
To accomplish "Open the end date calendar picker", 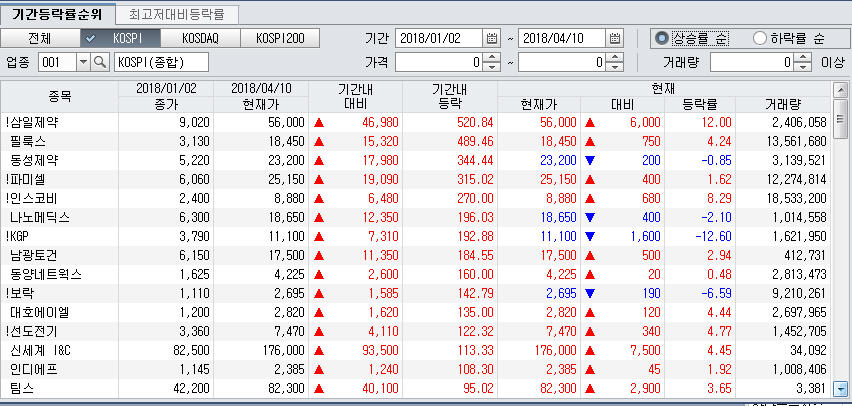I will pos(615,39).
